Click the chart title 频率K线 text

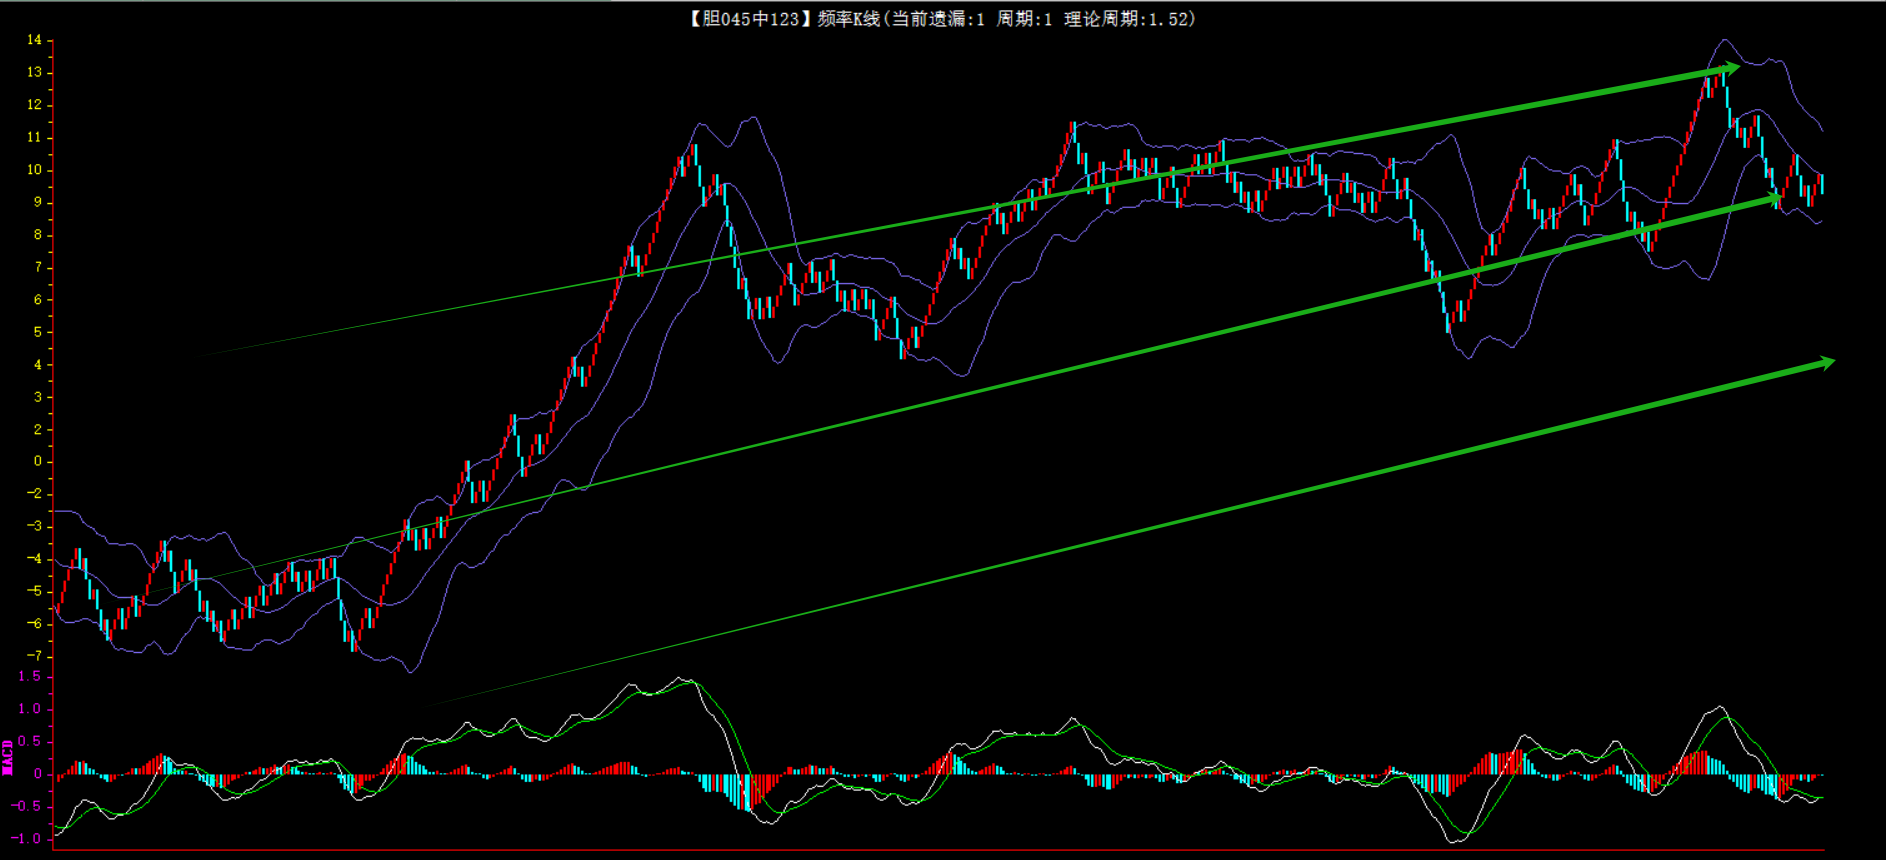point(847,19)
